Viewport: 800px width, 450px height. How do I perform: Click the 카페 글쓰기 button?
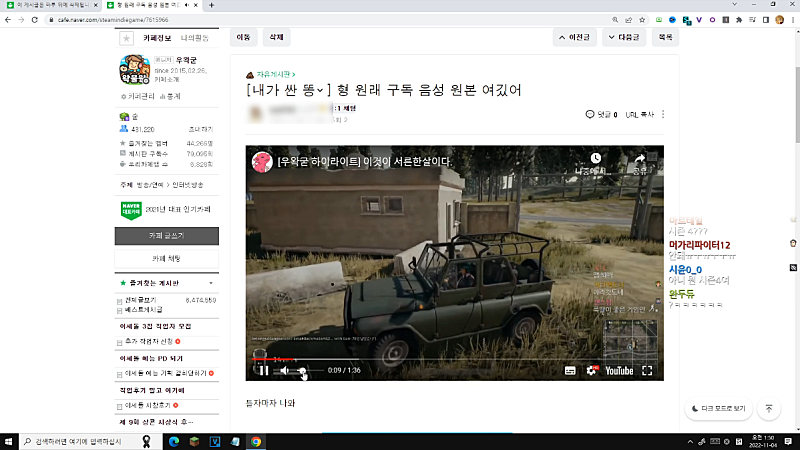click(167, 236)
